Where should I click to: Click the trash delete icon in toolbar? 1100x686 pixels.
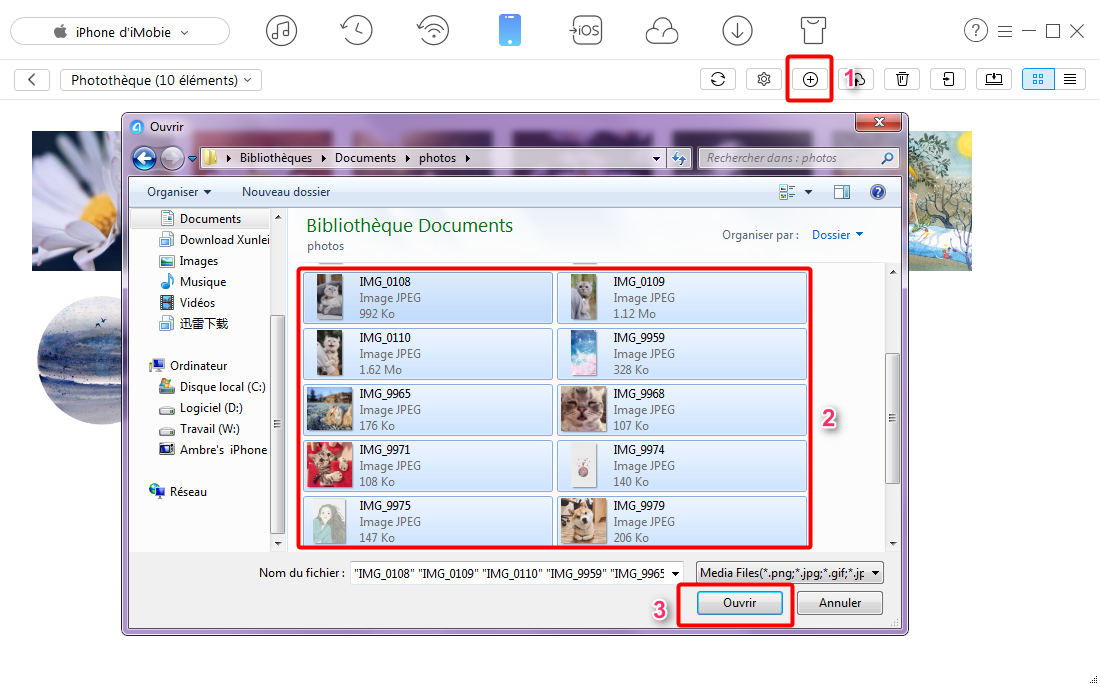point(902,79)
